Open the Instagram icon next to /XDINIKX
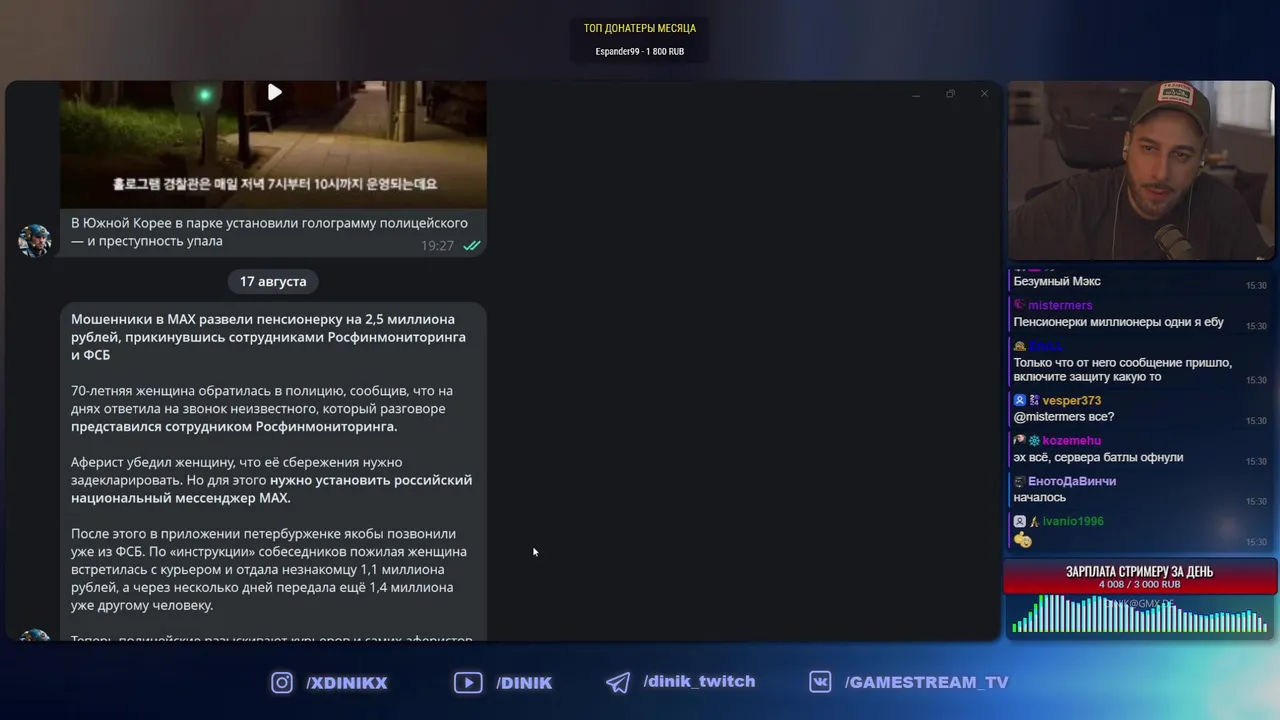This screenshot has height=720, width=1280. 282,682
